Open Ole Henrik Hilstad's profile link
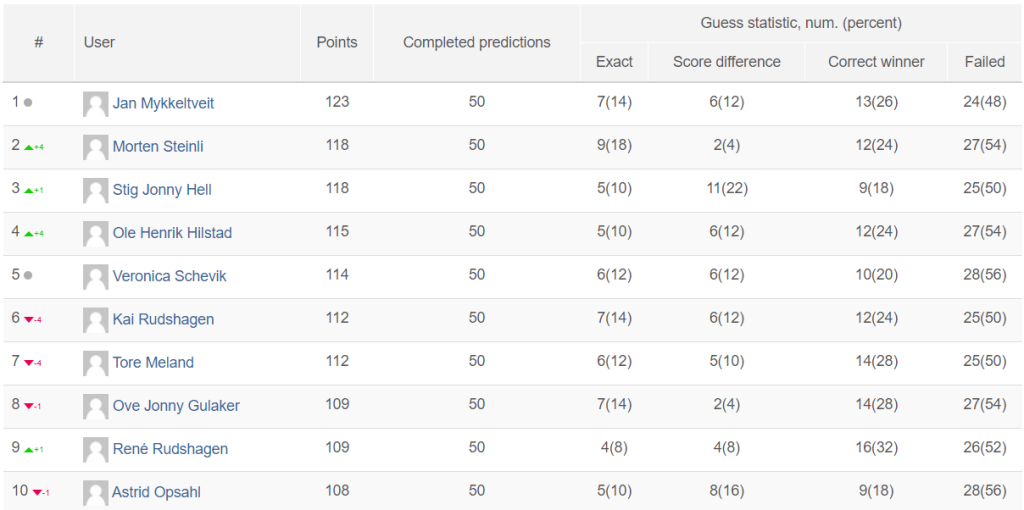1024x510 pixels. [172, 232]
